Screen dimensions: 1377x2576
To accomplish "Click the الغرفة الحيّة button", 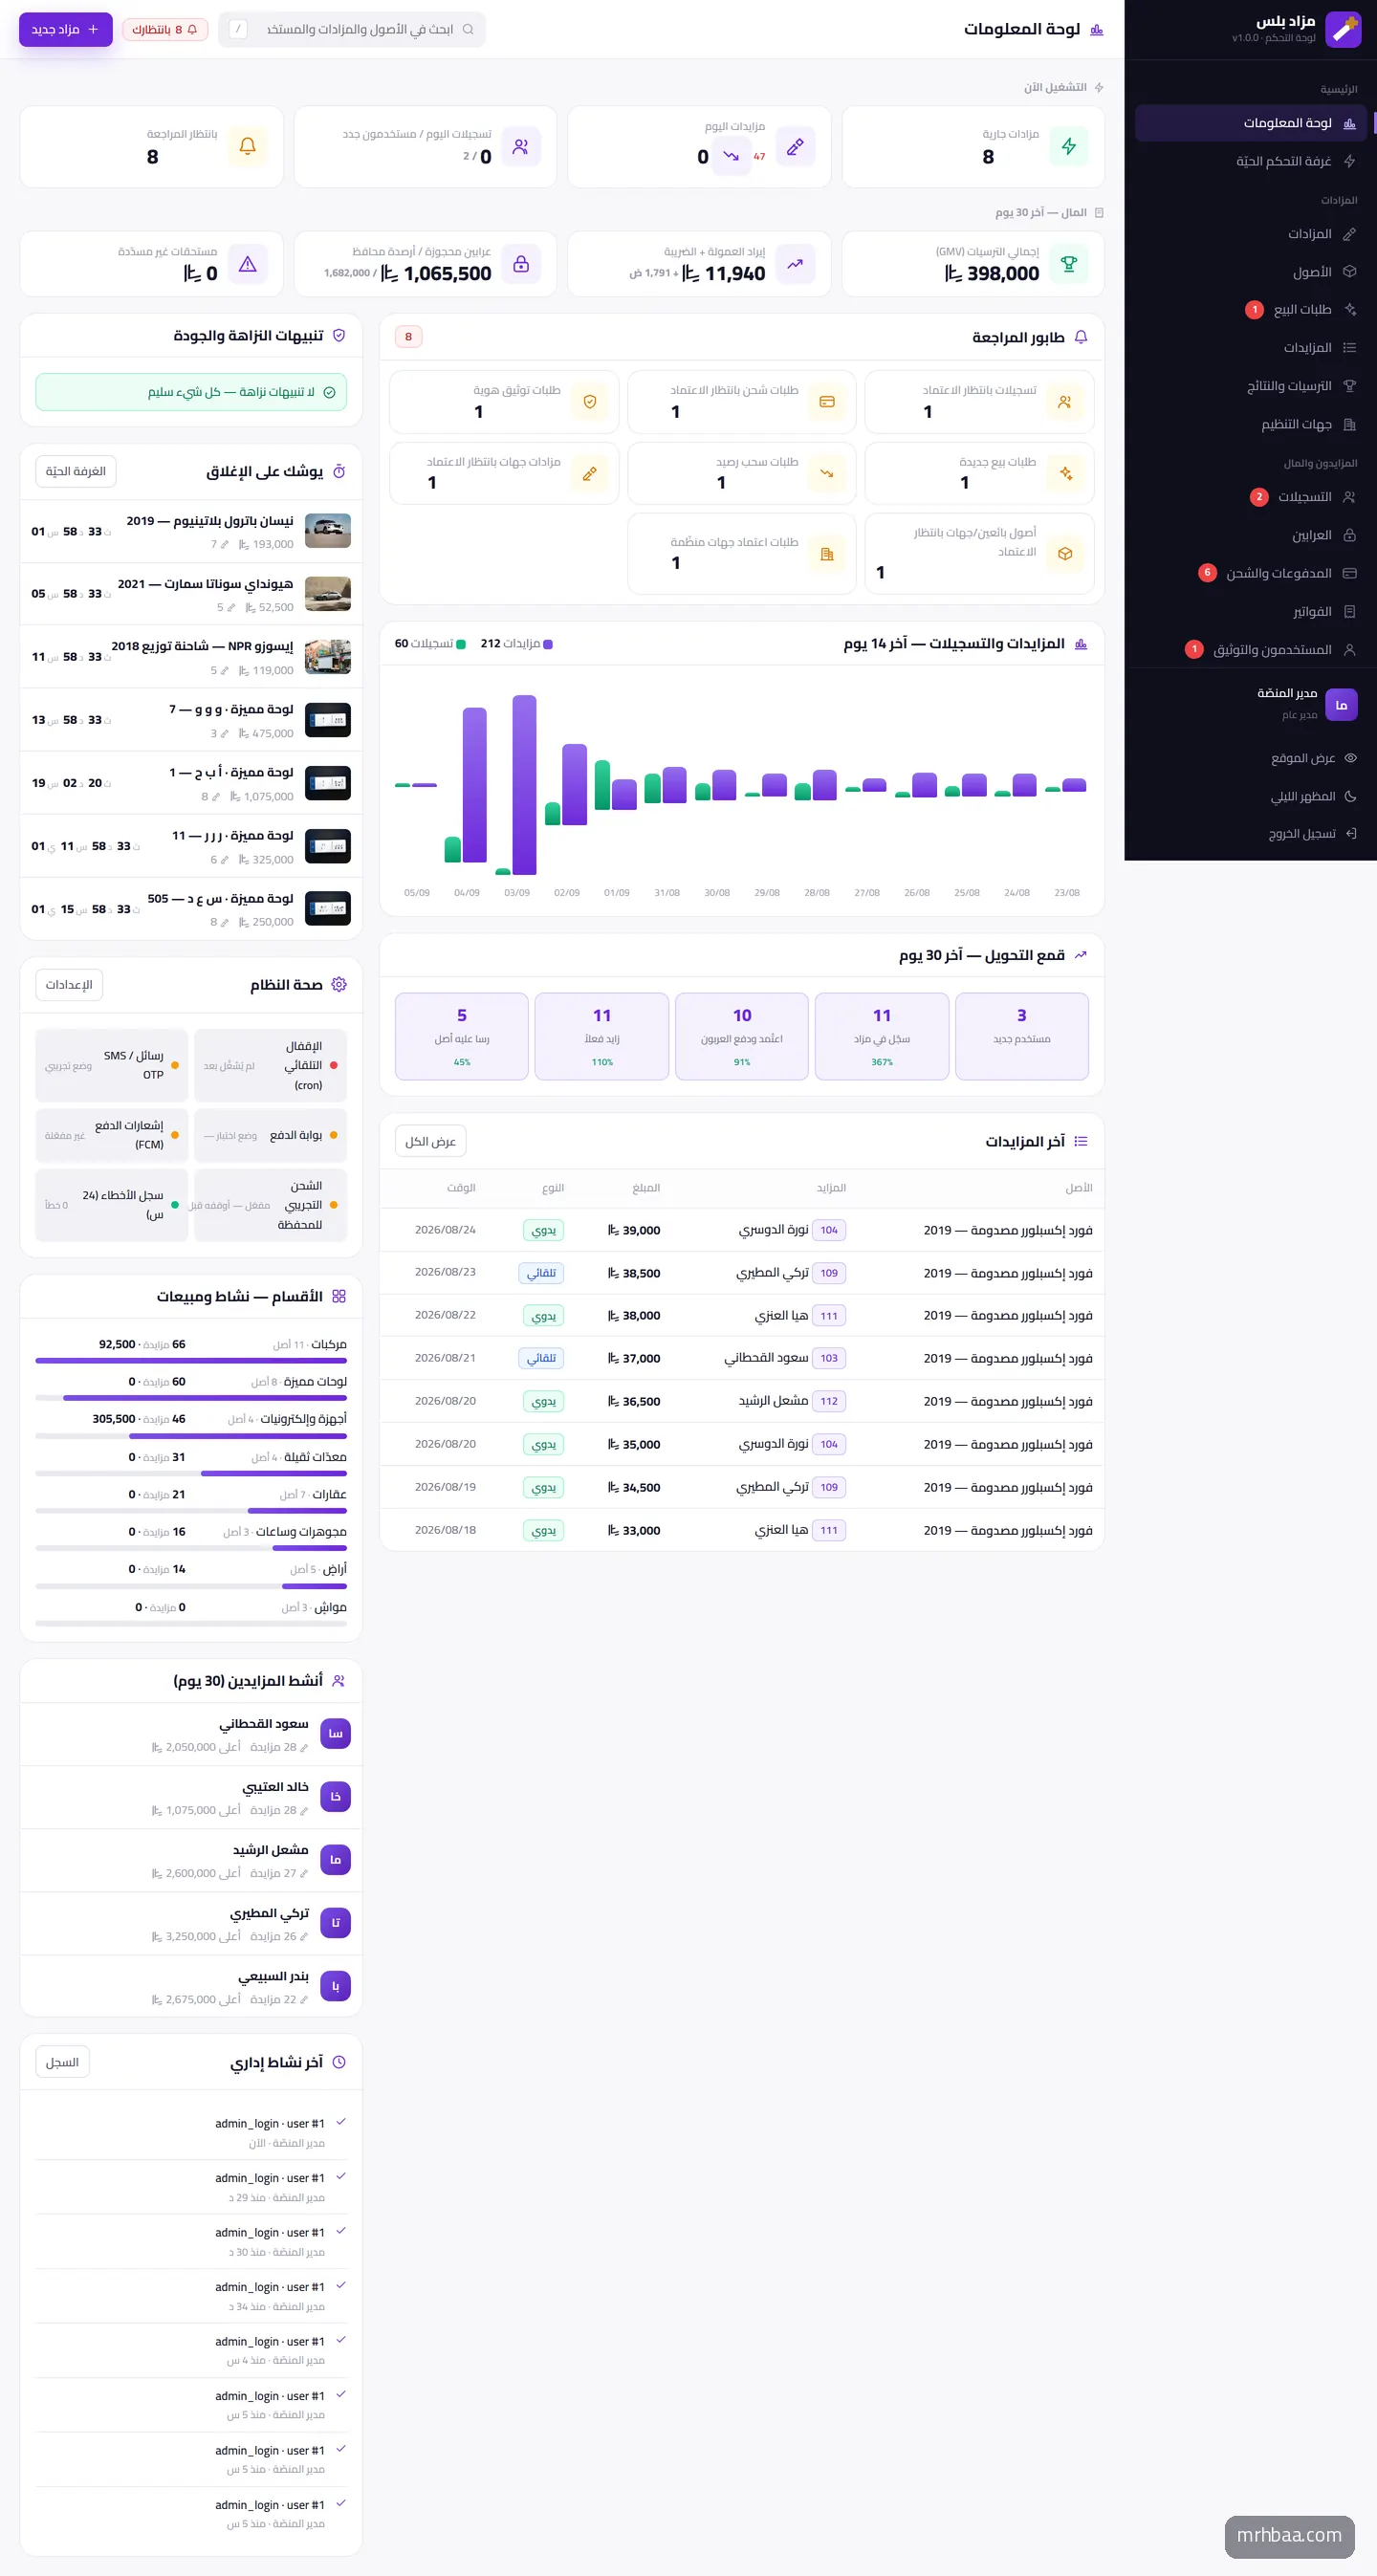I will 76,471.
